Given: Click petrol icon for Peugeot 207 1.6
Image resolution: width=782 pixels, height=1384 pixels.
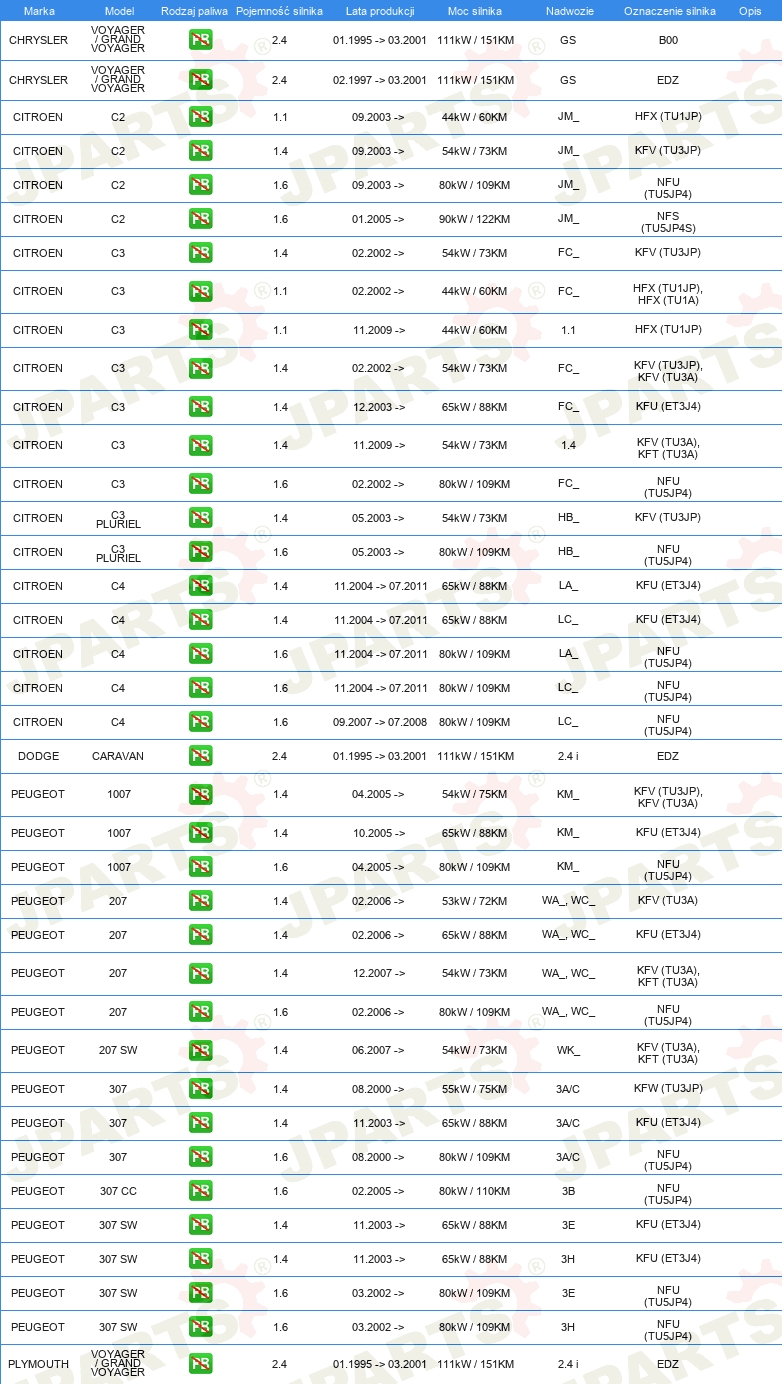Looking at the screenshot, I should (x=200, y=1012).
